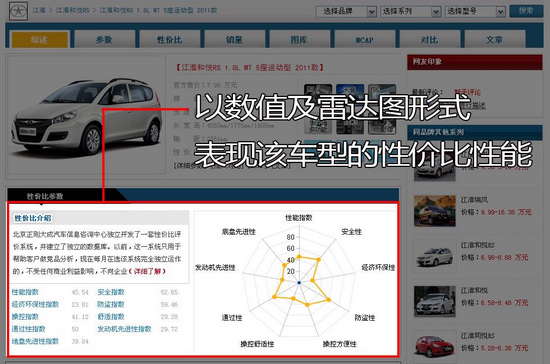The height and width of the screenshot is (364, 550).
Task: Click the price 6.58-8.48 万元
Action: (504, 302)
